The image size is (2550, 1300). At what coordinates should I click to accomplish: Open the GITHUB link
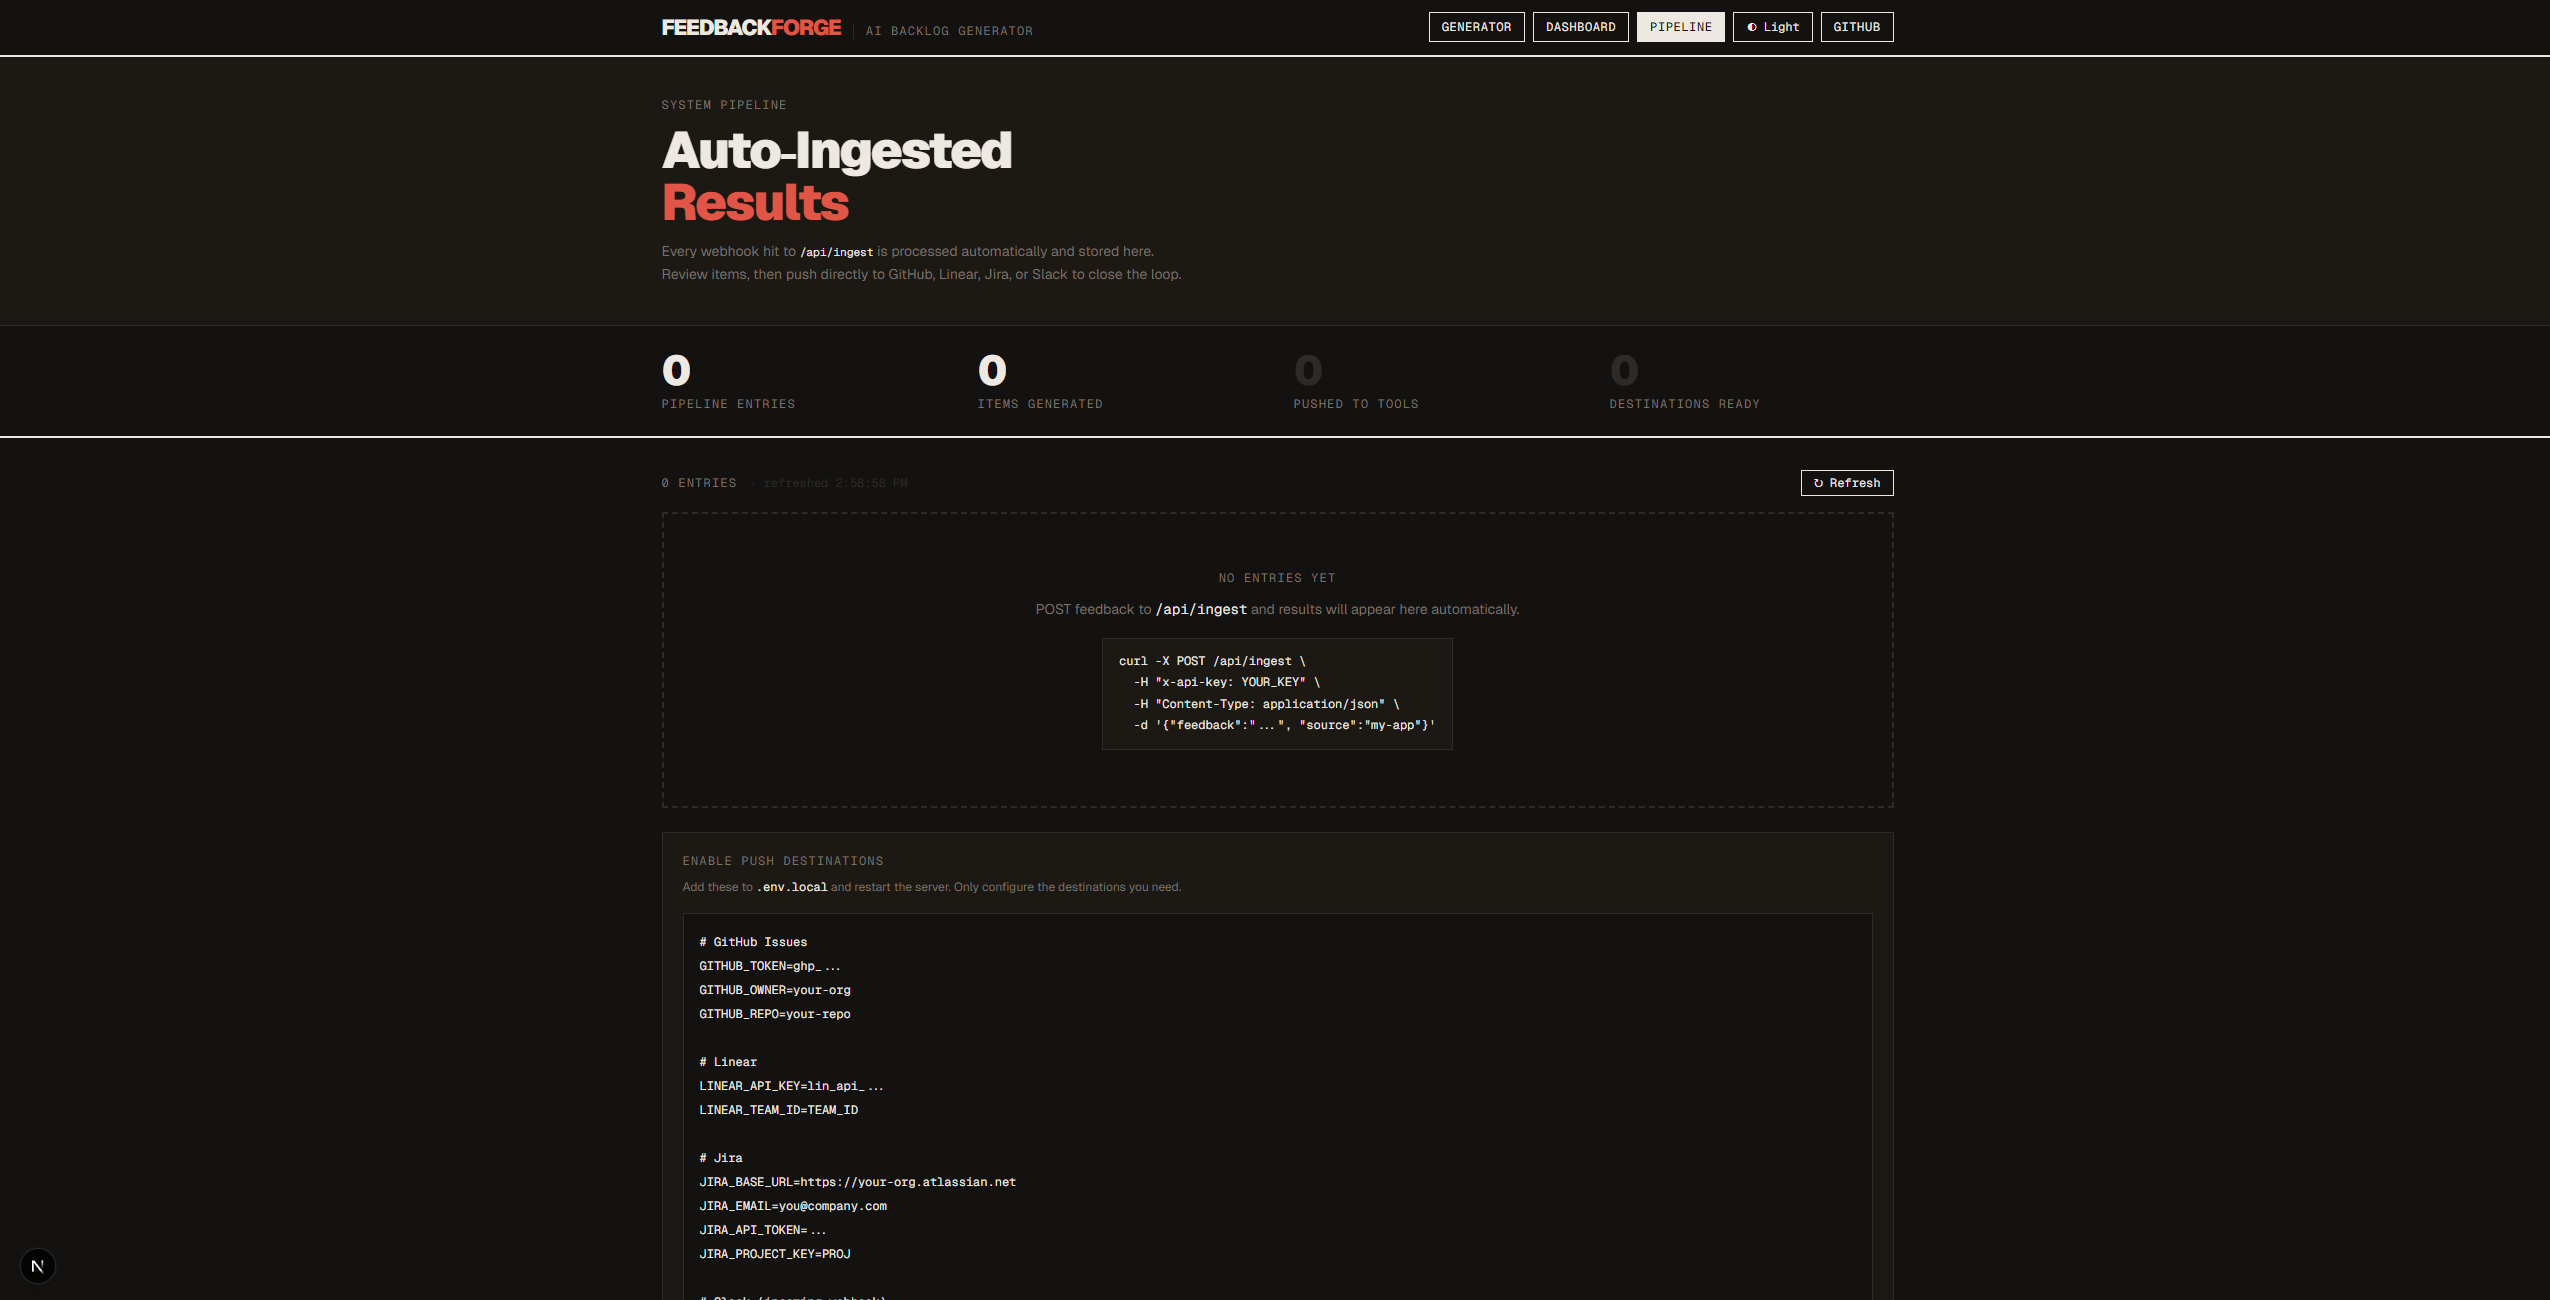pos(1857,27)
